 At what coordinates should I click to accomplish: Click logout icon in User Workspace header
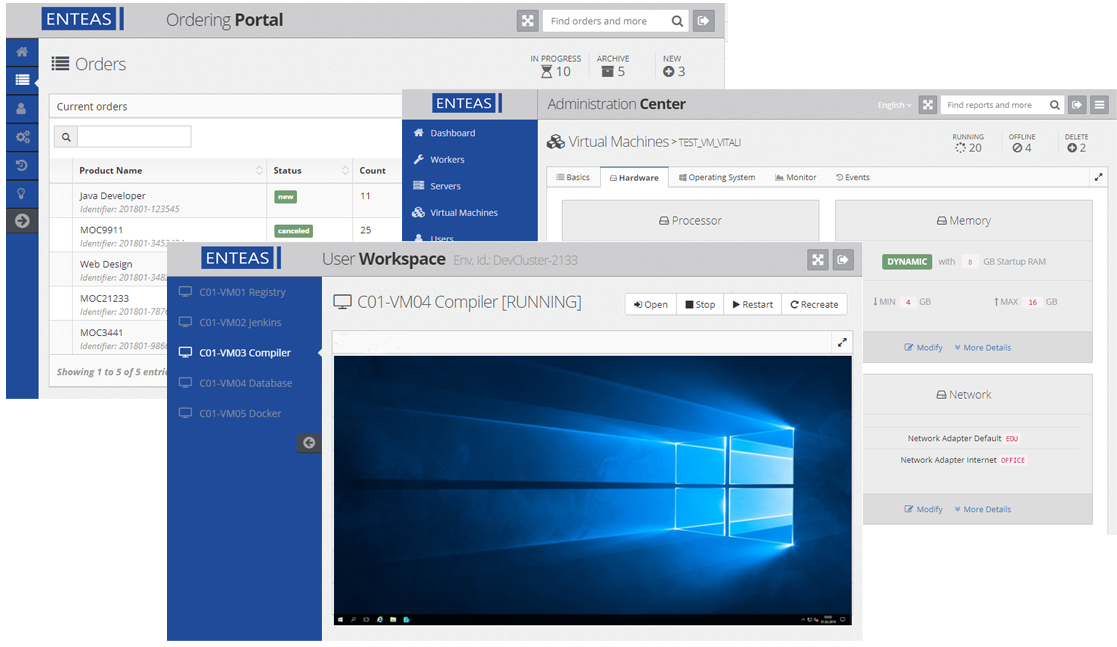(844, 260)
